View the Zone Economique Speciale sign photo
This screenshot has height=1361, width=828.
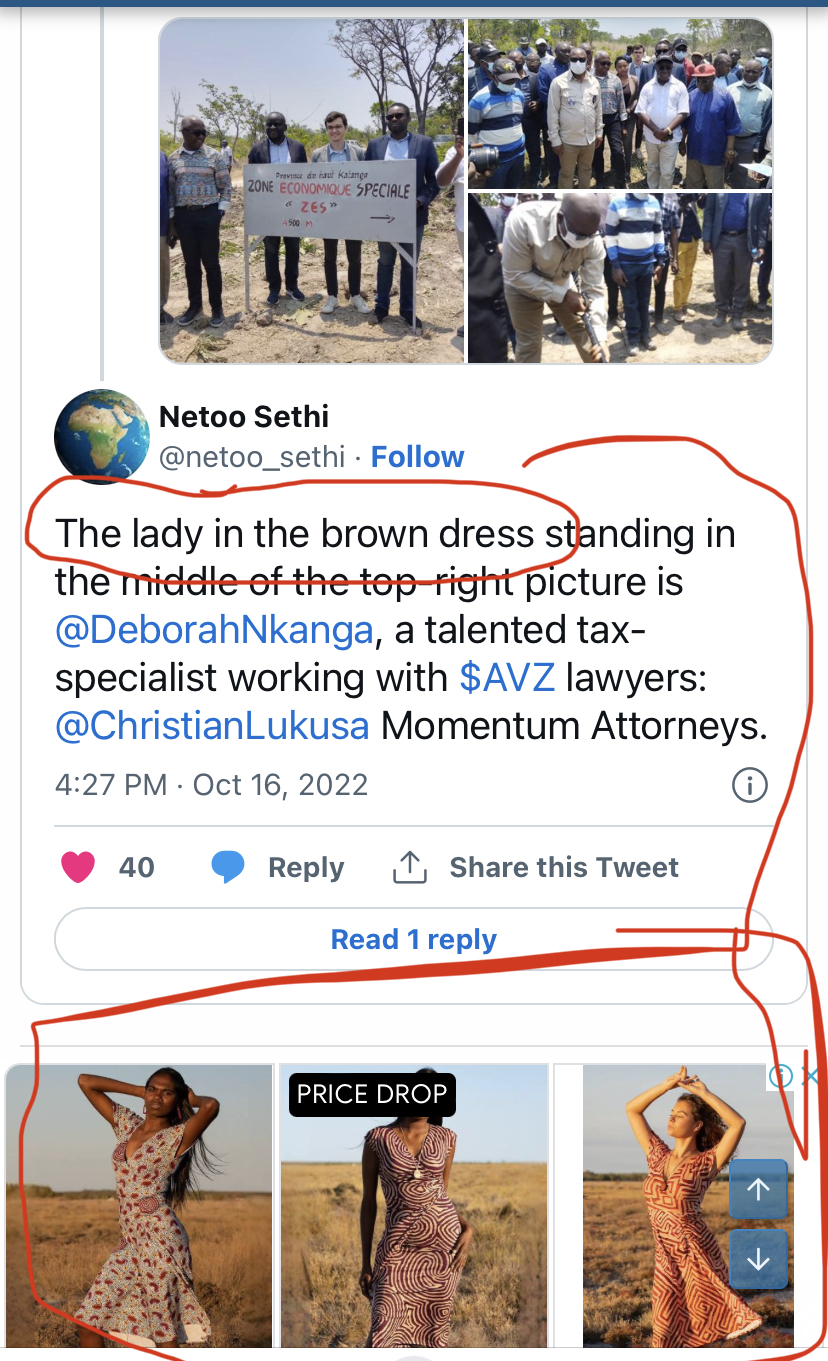312,190
